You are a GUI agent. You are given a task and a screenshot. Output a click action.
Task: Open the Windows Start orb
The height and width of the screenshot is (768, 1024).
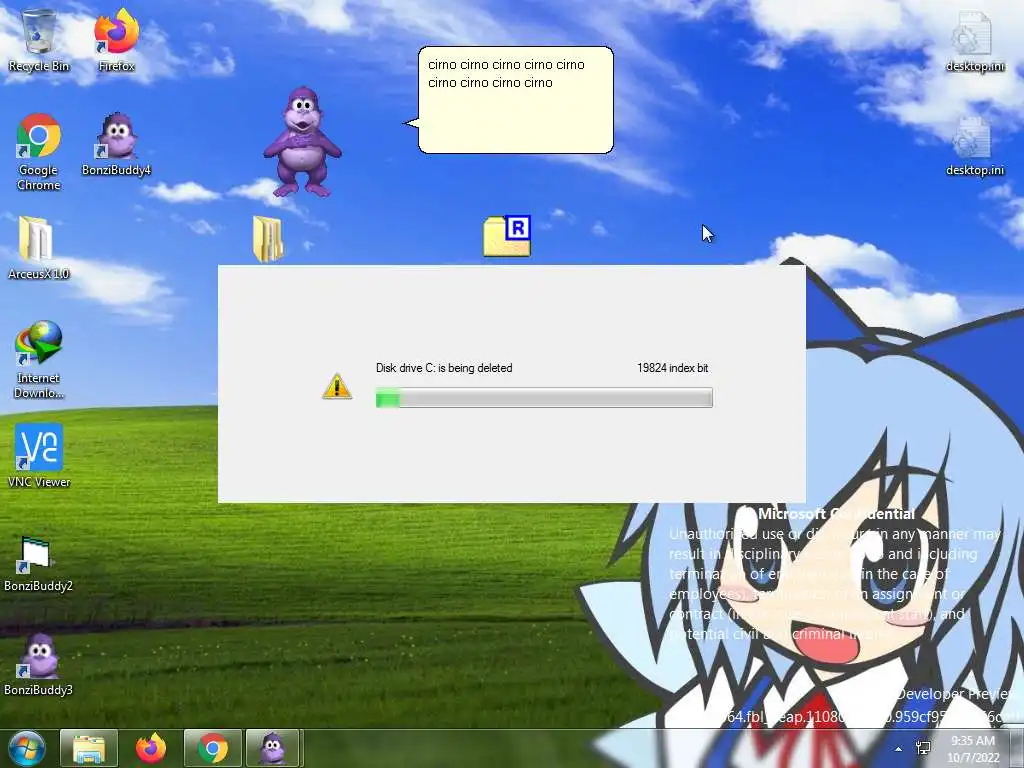[27, 748]
